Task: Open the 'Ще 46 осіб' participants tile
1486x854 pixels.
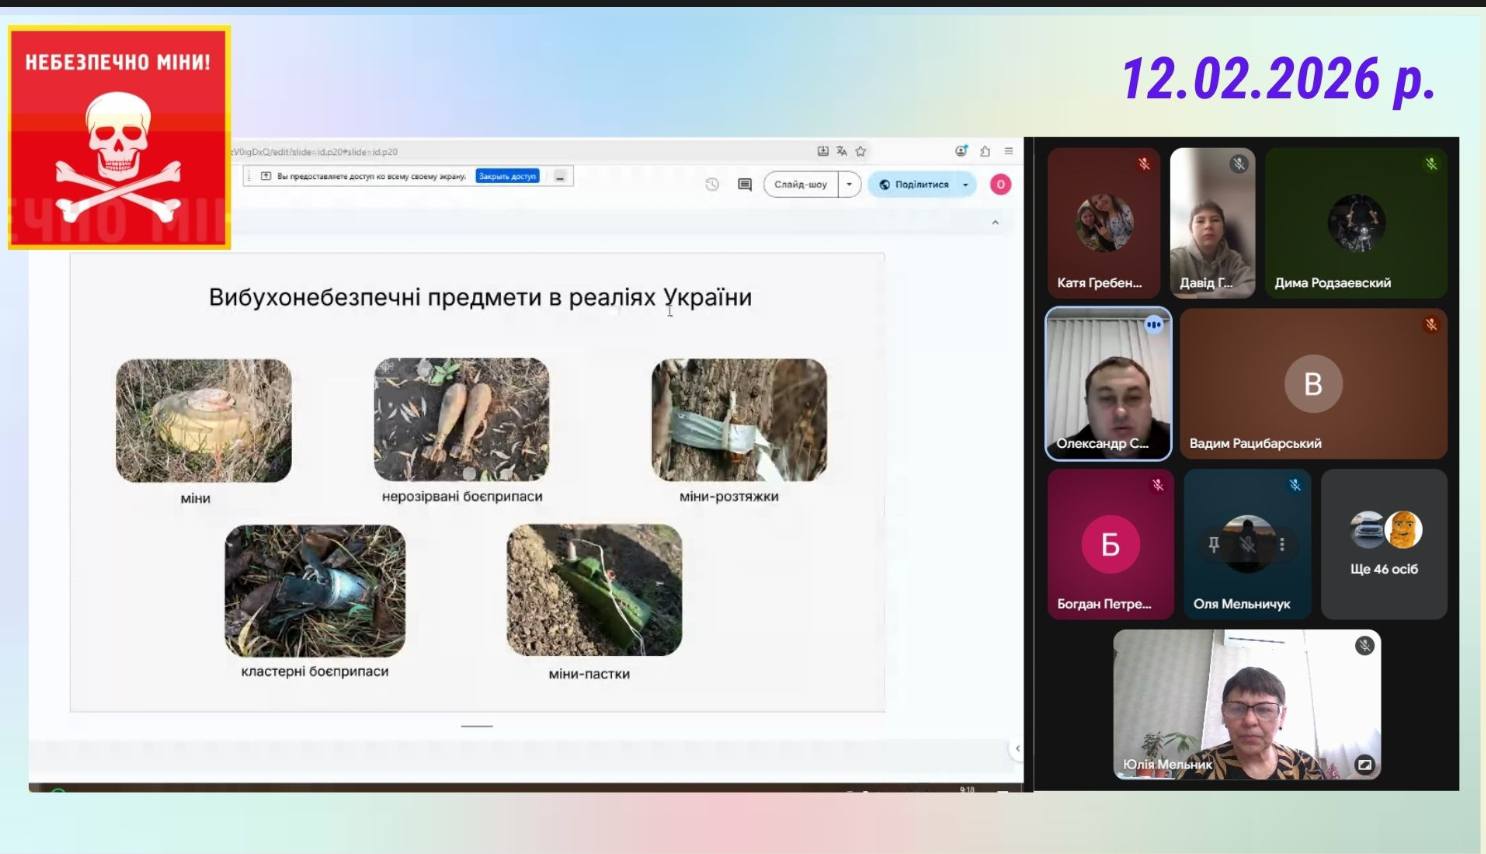Action: click(x=1384, y=544)
